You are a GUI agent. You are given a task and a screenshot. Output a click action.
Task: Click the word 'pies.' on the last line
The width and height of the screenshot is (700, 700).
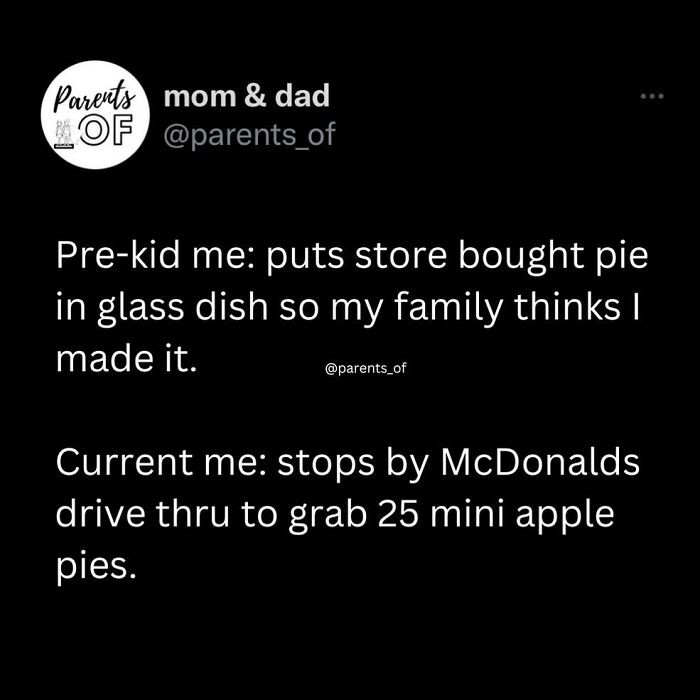[93, 567]
